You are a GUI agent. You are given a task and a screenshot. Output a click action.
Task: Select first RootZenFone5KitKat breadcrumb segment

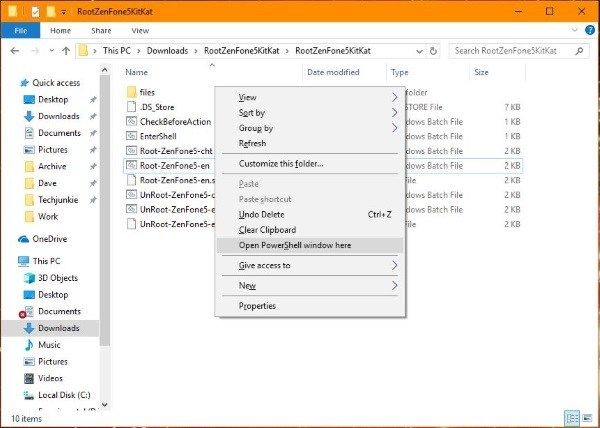tap(241, 51)
